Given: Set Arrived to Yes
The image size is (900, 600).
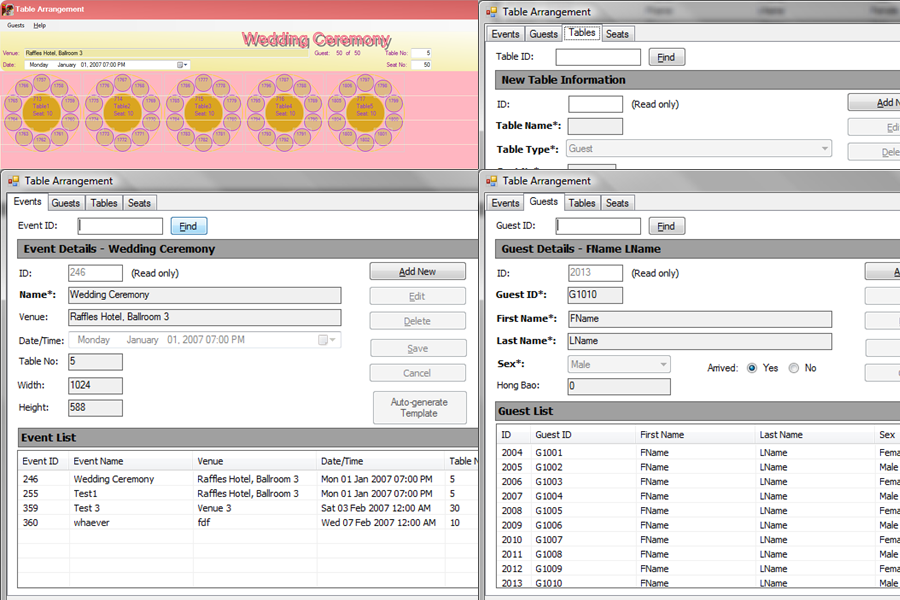Looking at the screenshot, I should [x=752, y=368].
